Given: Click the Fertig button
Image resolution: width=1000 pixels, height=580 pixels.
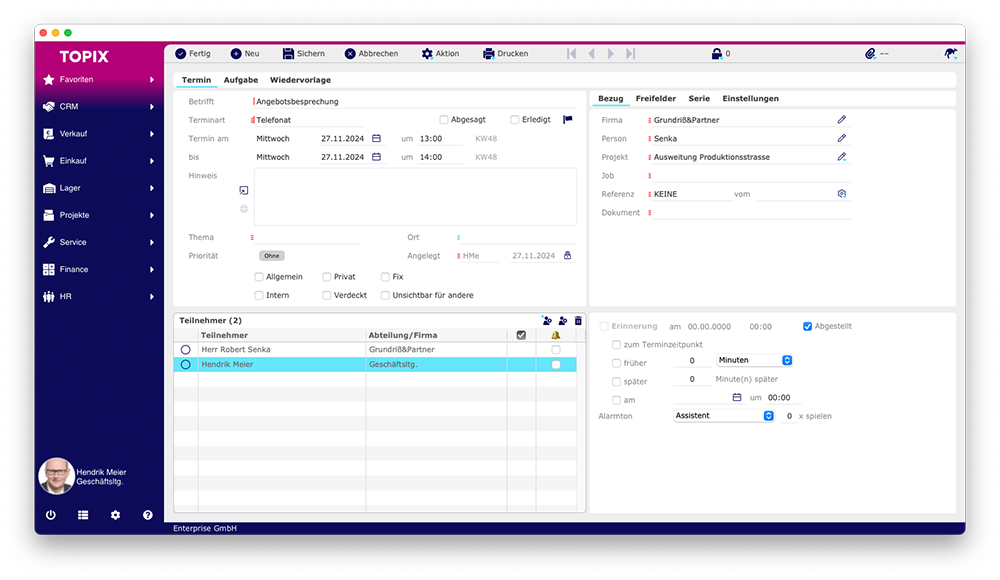Looking at the screenshot, I should [192, 54].
